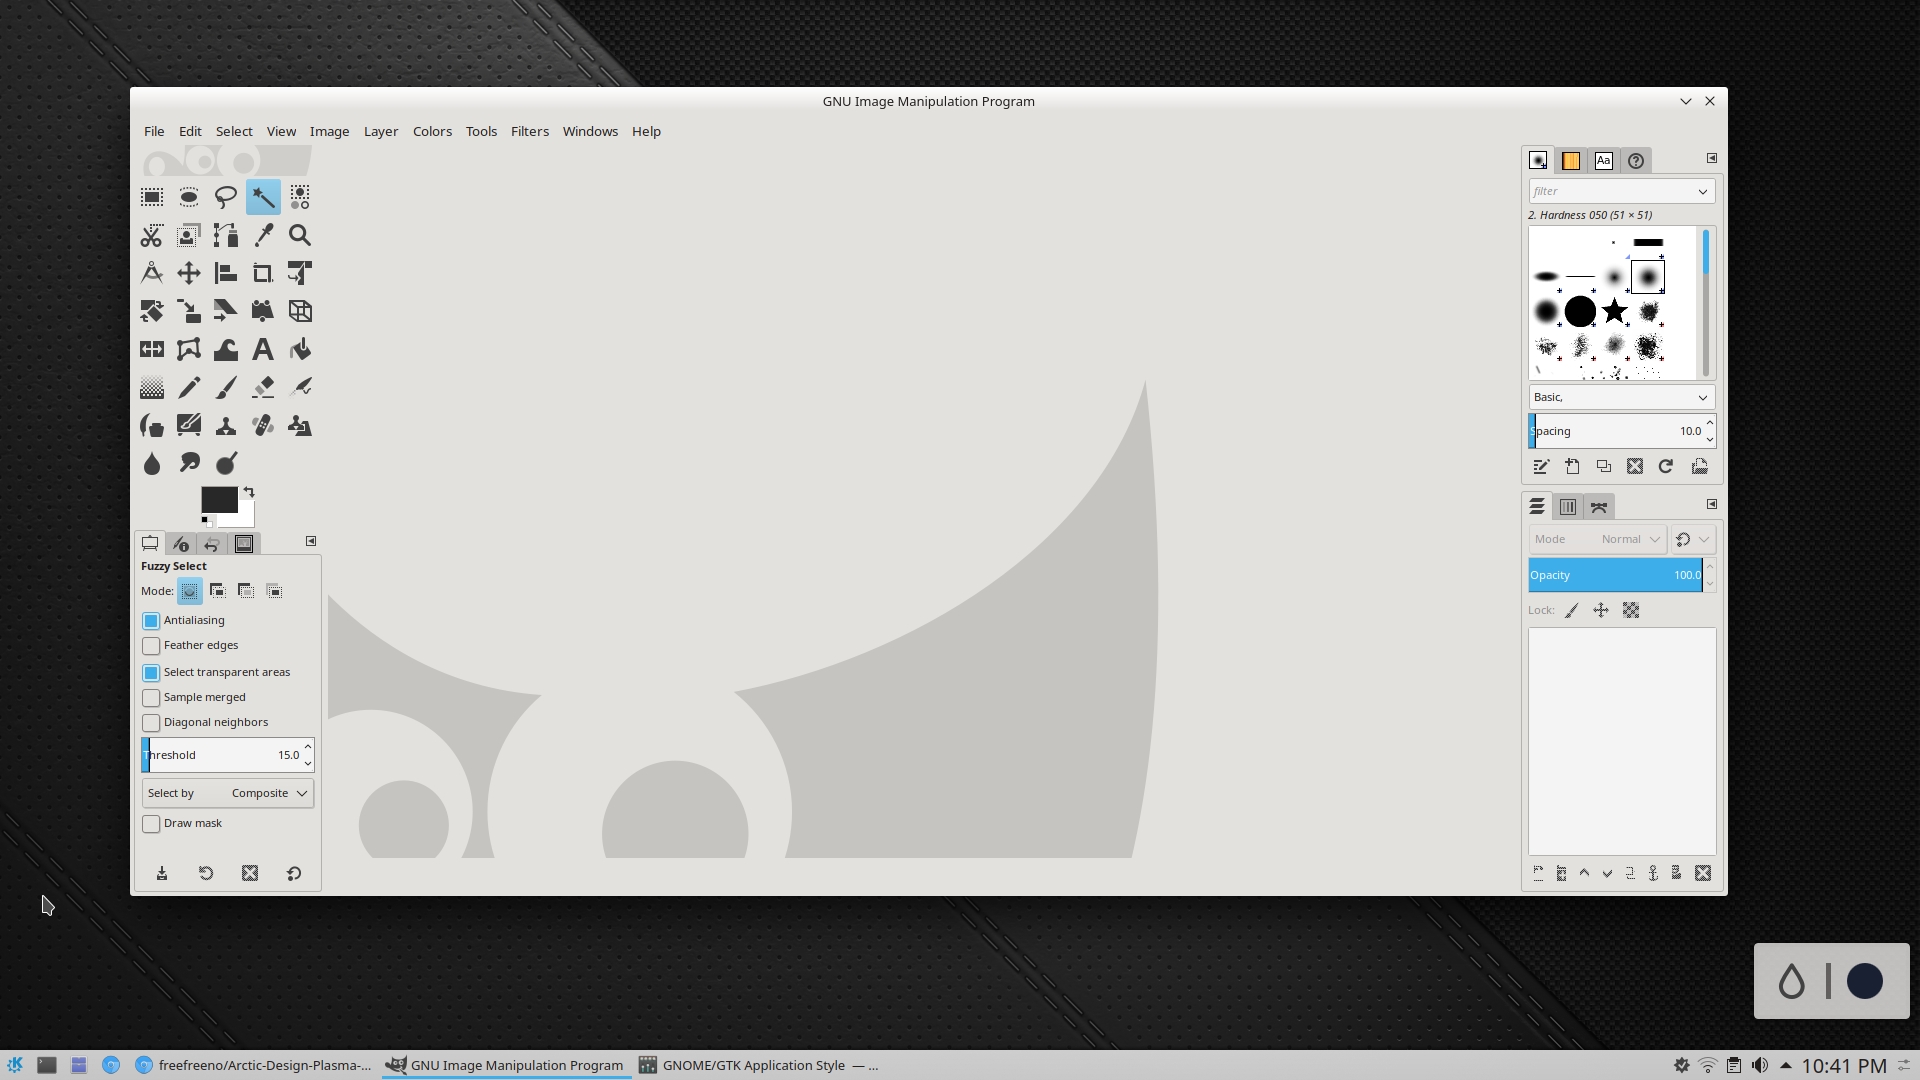Open the Filters menu
Viewport: 1920px width, 1080px height.
(530, 131)
